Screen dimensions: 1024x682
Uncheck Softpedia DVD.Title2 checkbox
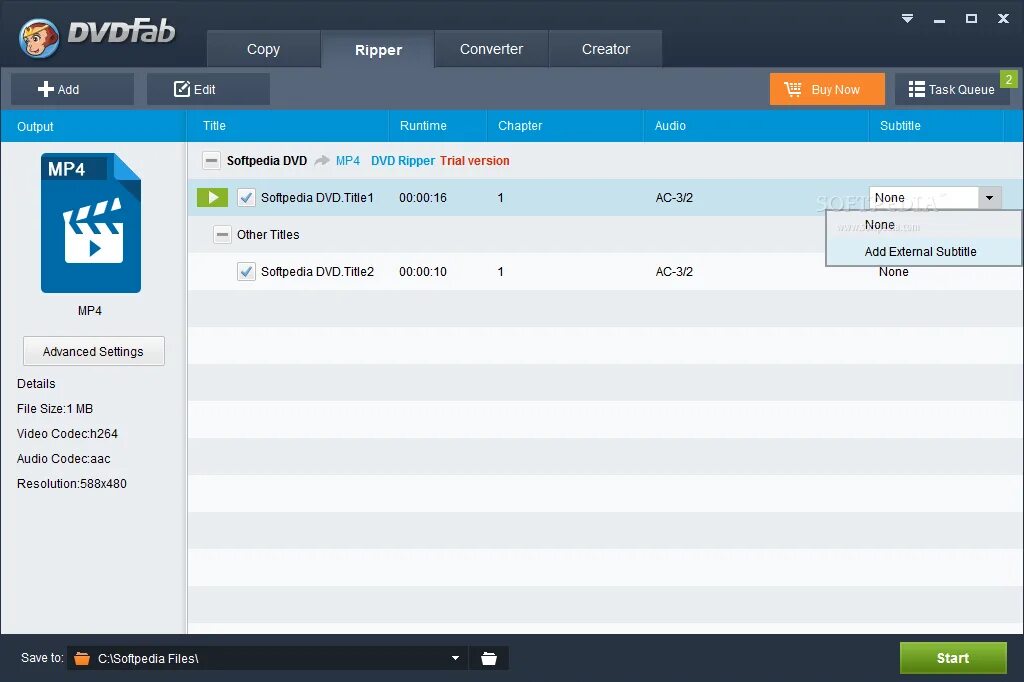(246, 271)
